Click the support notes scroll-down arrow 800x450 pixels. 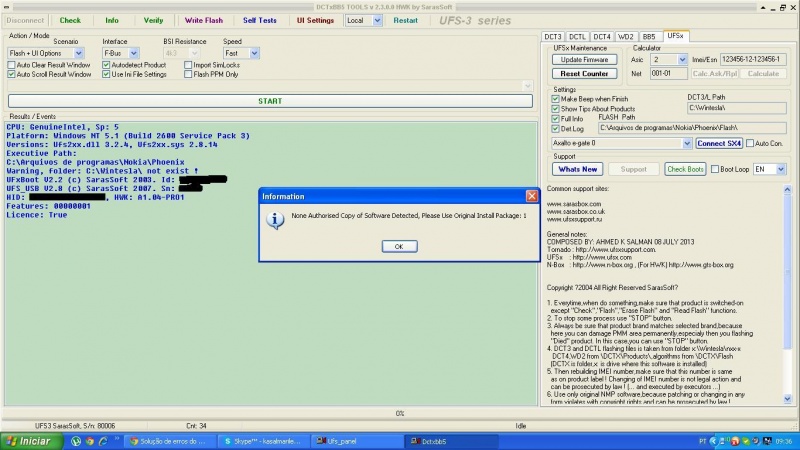[x=787, y=399]
